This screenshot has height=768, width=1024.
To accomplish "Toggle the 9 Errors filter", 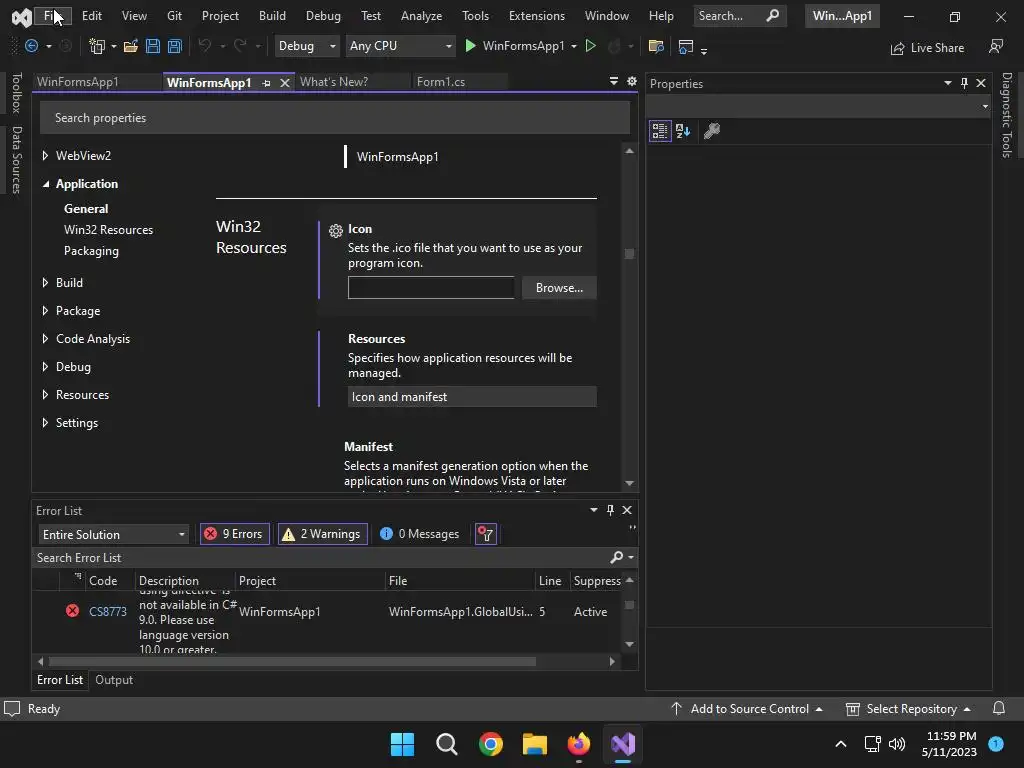I will click(234, 534).
